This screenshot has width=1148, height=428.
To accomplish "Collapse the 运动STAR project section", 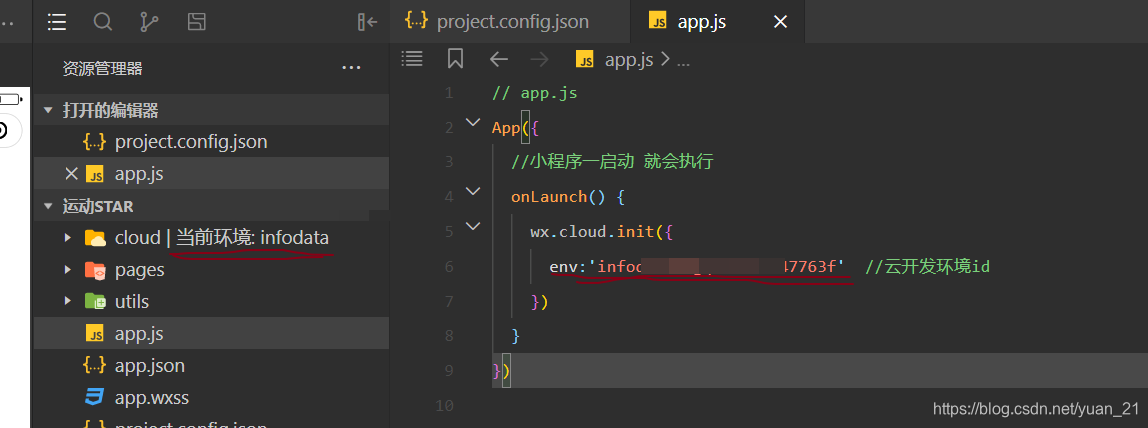I will [49, 206].
